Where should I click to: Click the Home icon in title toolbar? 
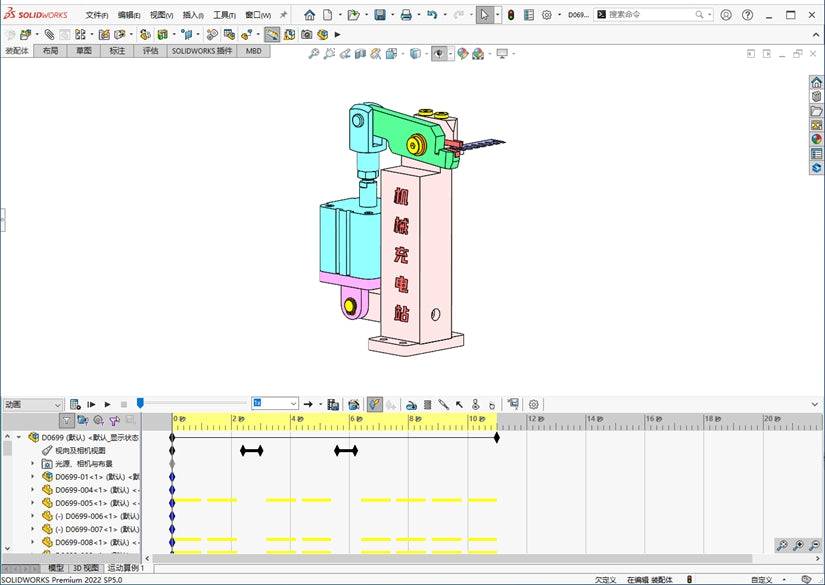coord(310,15)
